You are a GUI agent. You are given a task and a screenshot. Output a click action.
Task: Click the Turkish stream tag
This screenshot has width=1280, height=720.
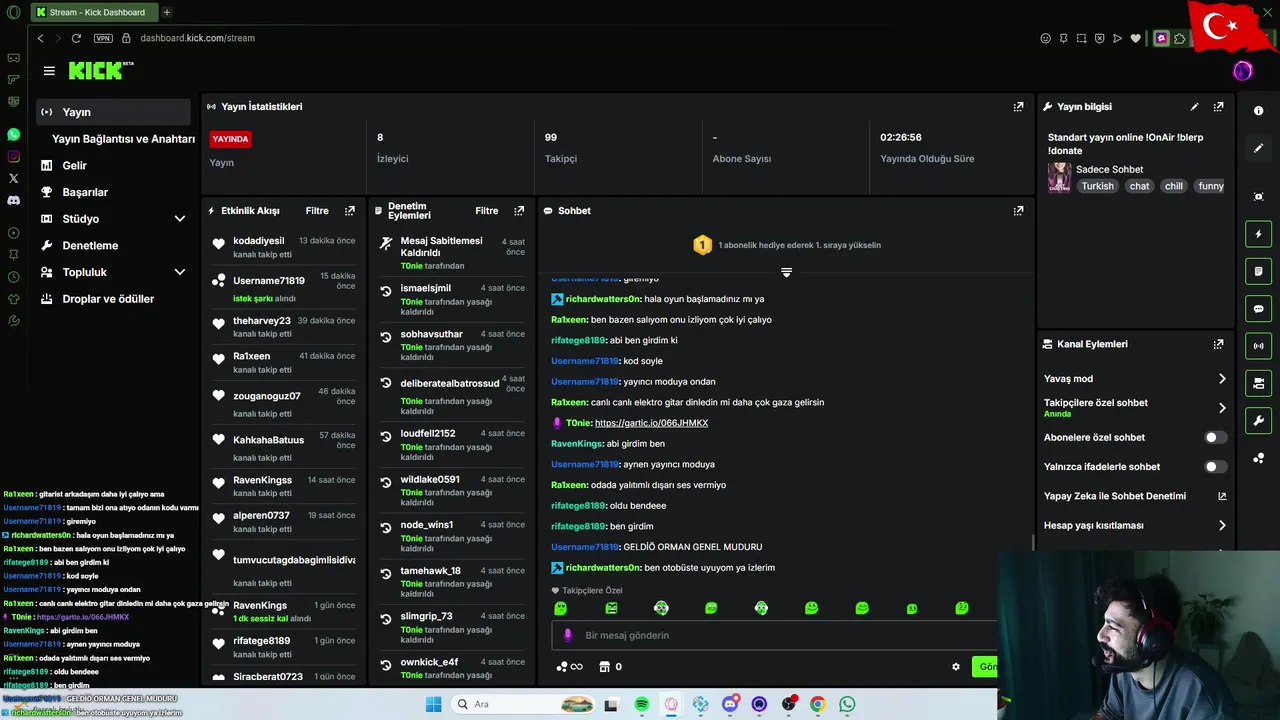1097,186
